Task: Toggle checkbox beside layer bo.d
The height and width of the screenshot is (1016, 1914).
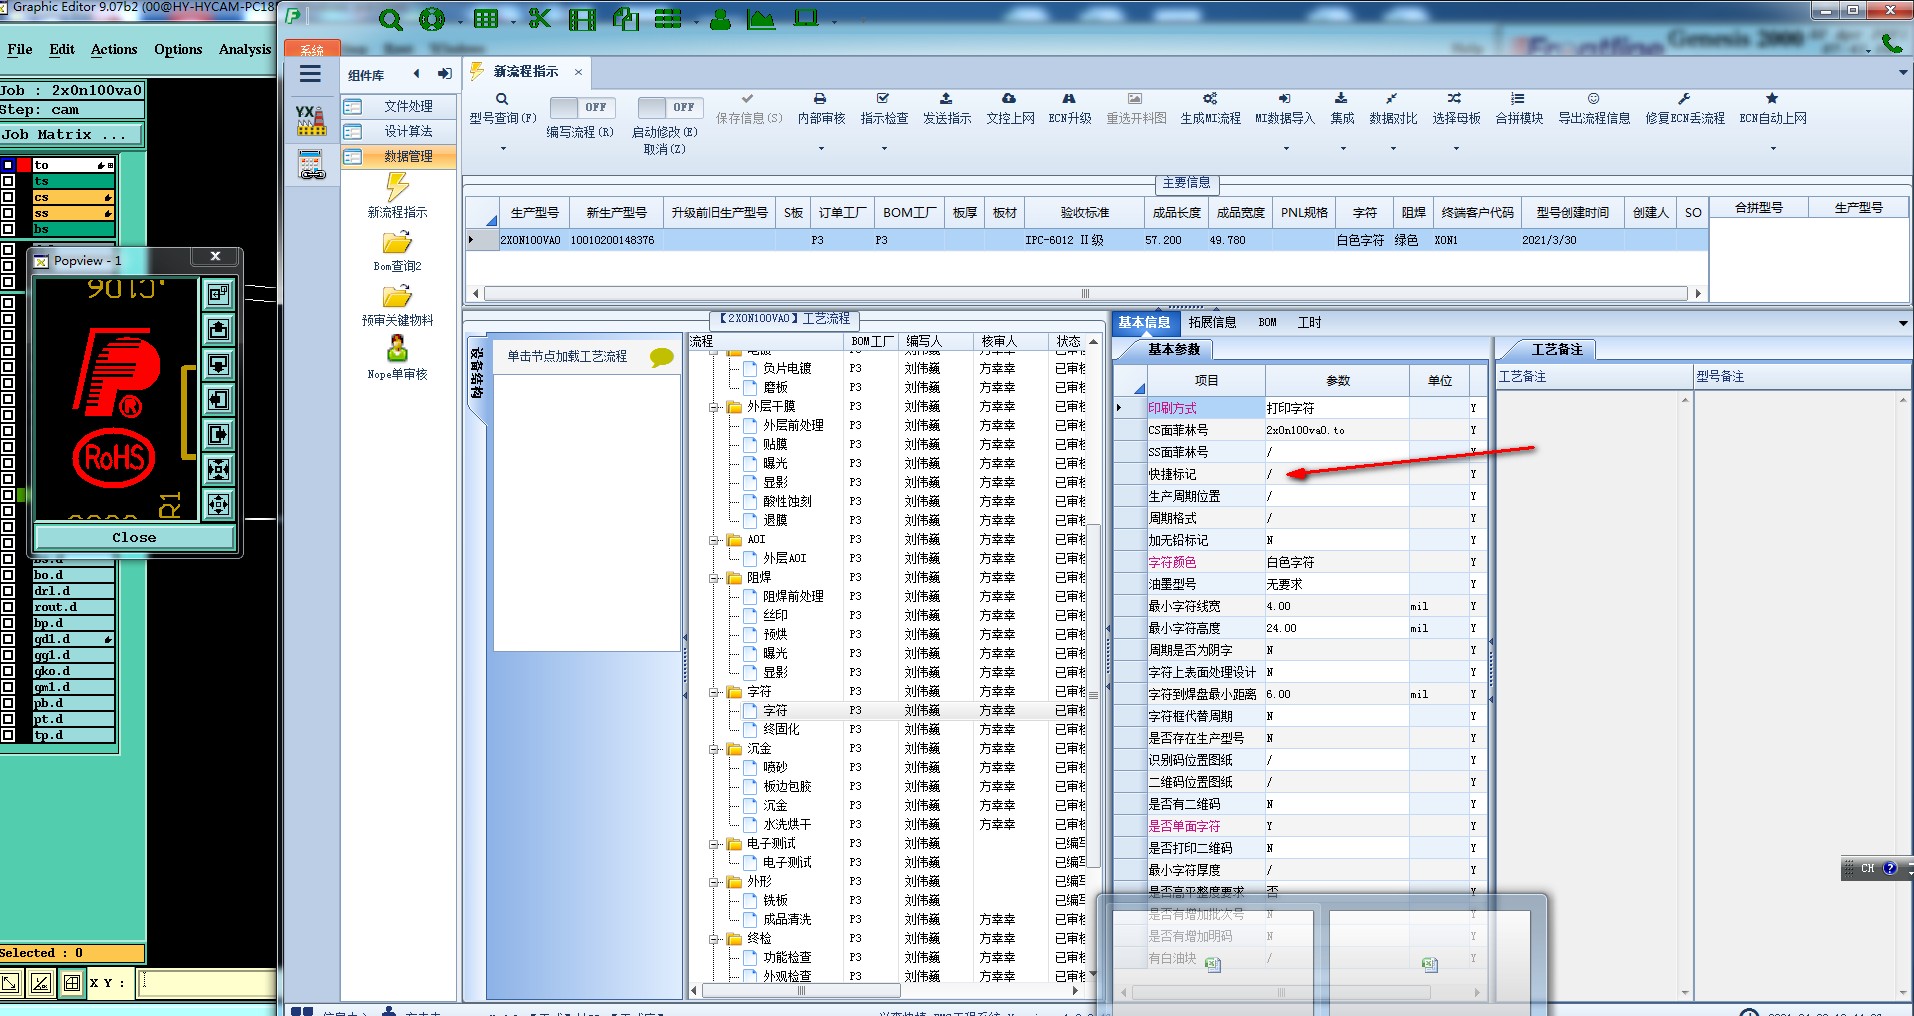Action: click(x=8, y=575)
